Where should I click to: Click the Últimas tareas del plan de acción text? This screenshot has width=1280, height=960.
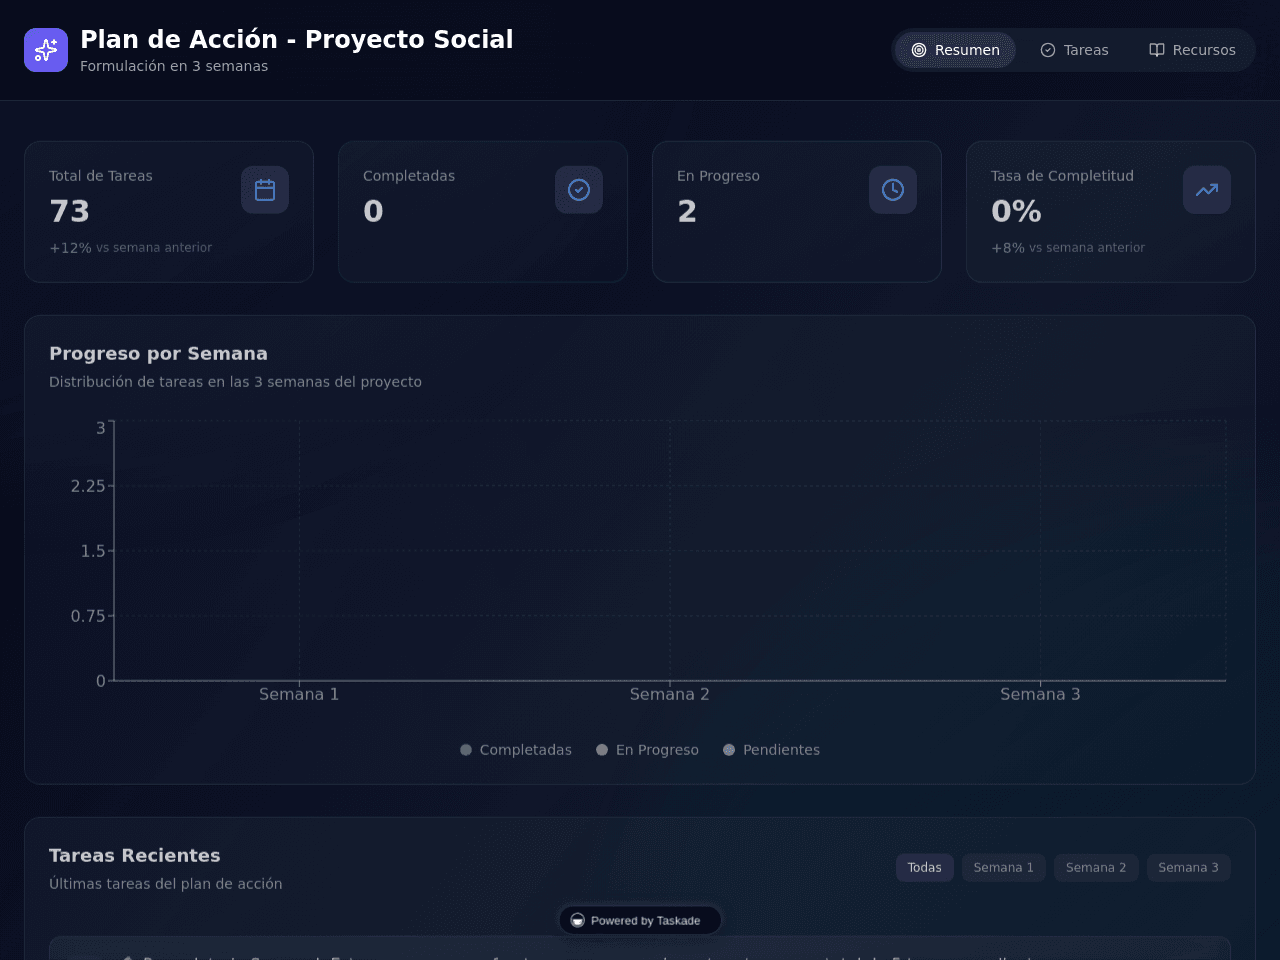[x=166, y=884]
